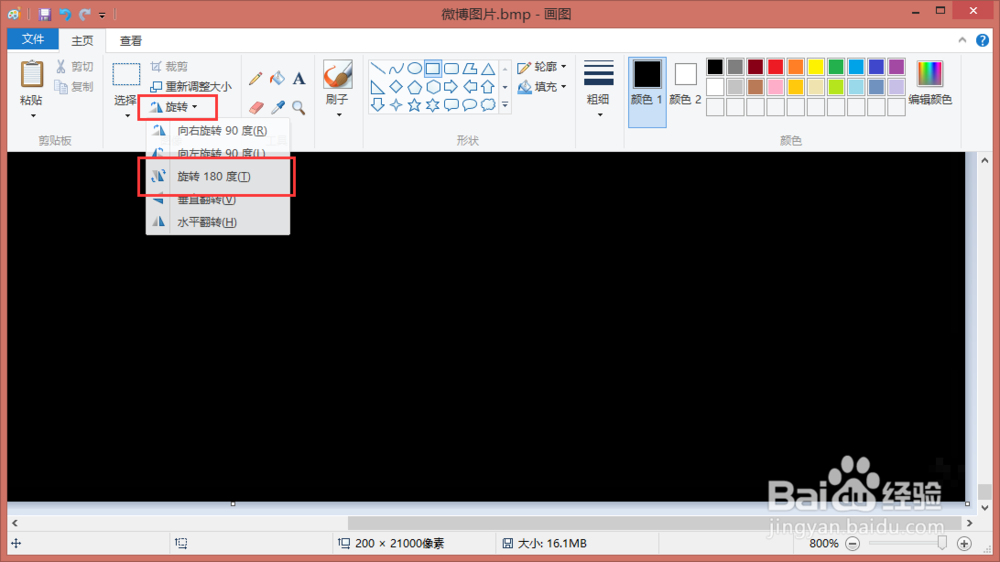Select the Pencil tool
Viewport: 1000px width, 562px height.
(256, 78)
